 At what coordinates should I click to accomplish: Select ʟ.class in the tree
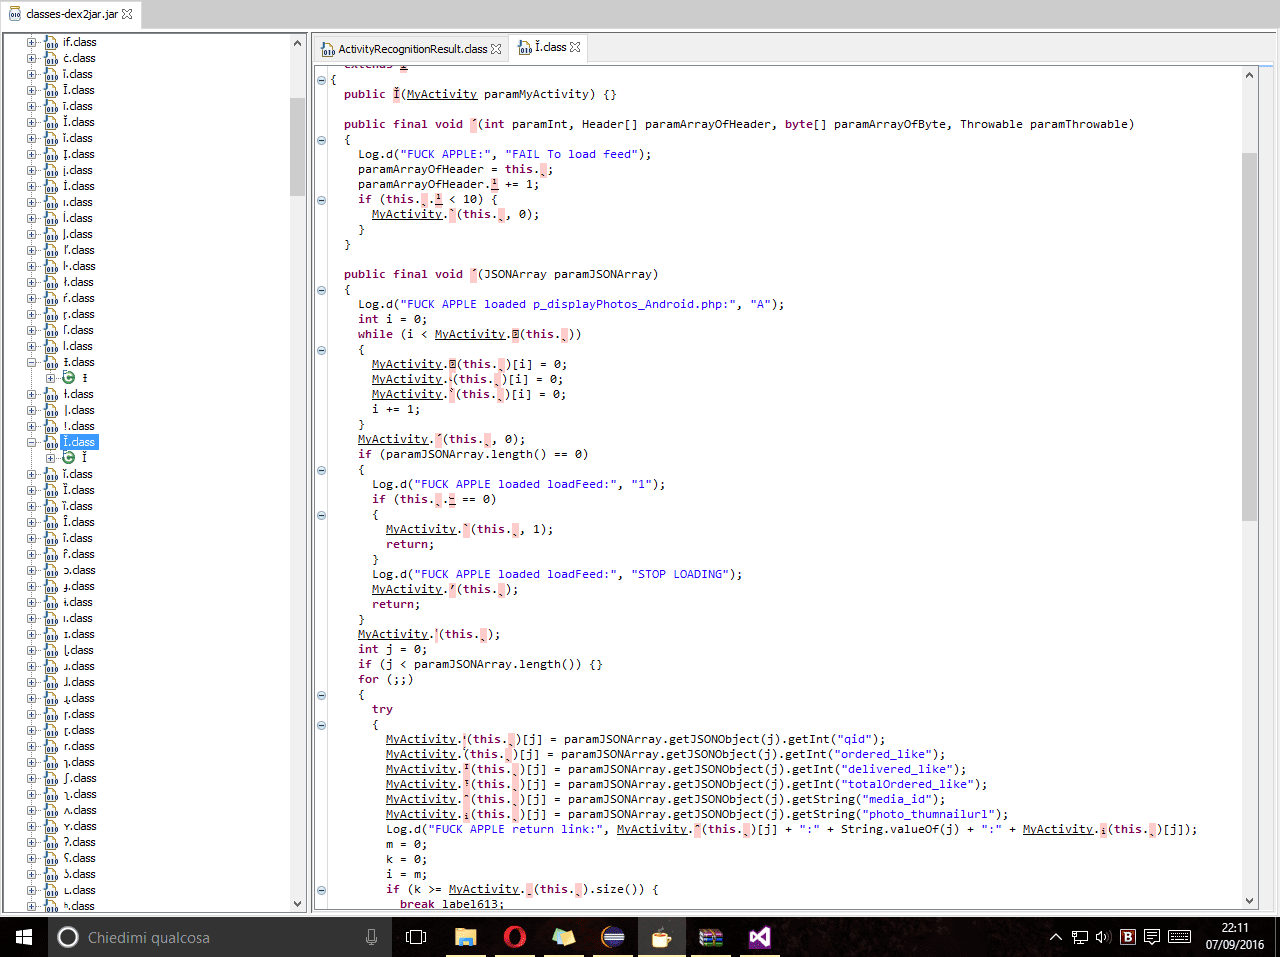(80, 890)
